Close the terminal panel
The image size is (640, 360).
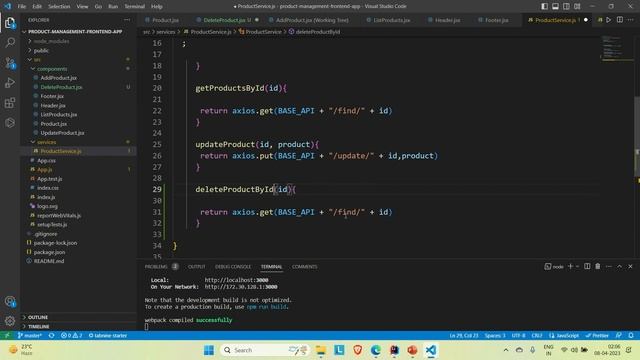pos(630,266)
